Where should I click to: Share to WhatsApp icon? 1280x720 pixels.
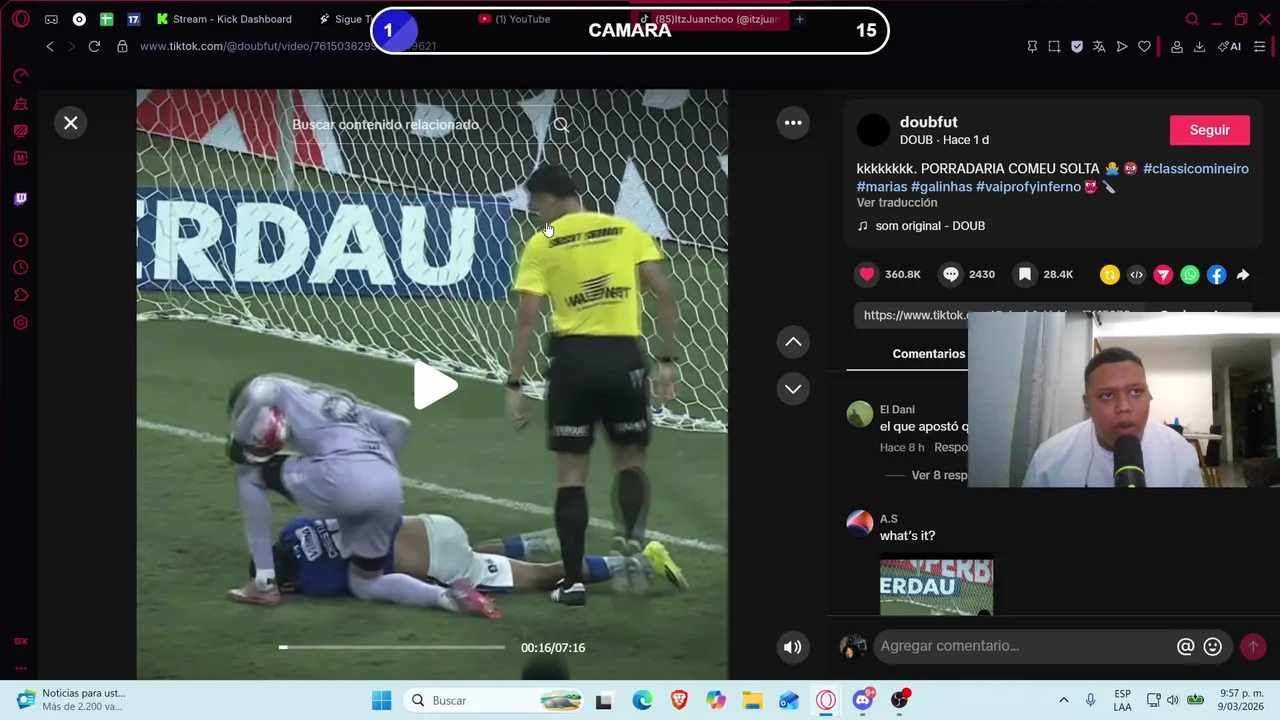pos(1190,274)
